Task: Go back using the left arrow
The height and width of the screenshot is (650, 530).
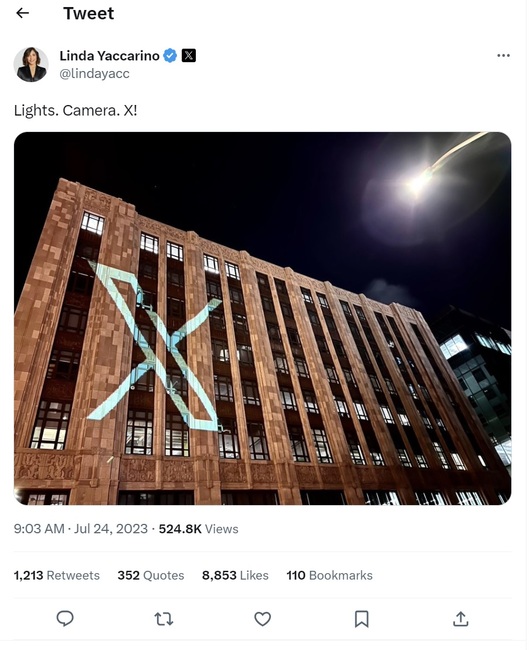Action: pos(22,13)
